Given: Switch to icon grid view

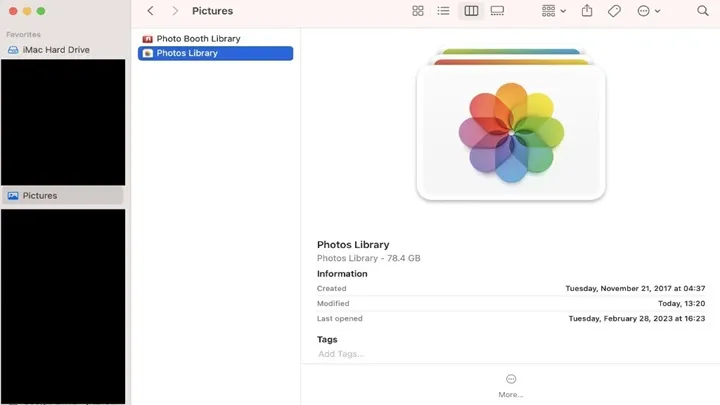Looking at the screenshot, I should tap(418, 11).
